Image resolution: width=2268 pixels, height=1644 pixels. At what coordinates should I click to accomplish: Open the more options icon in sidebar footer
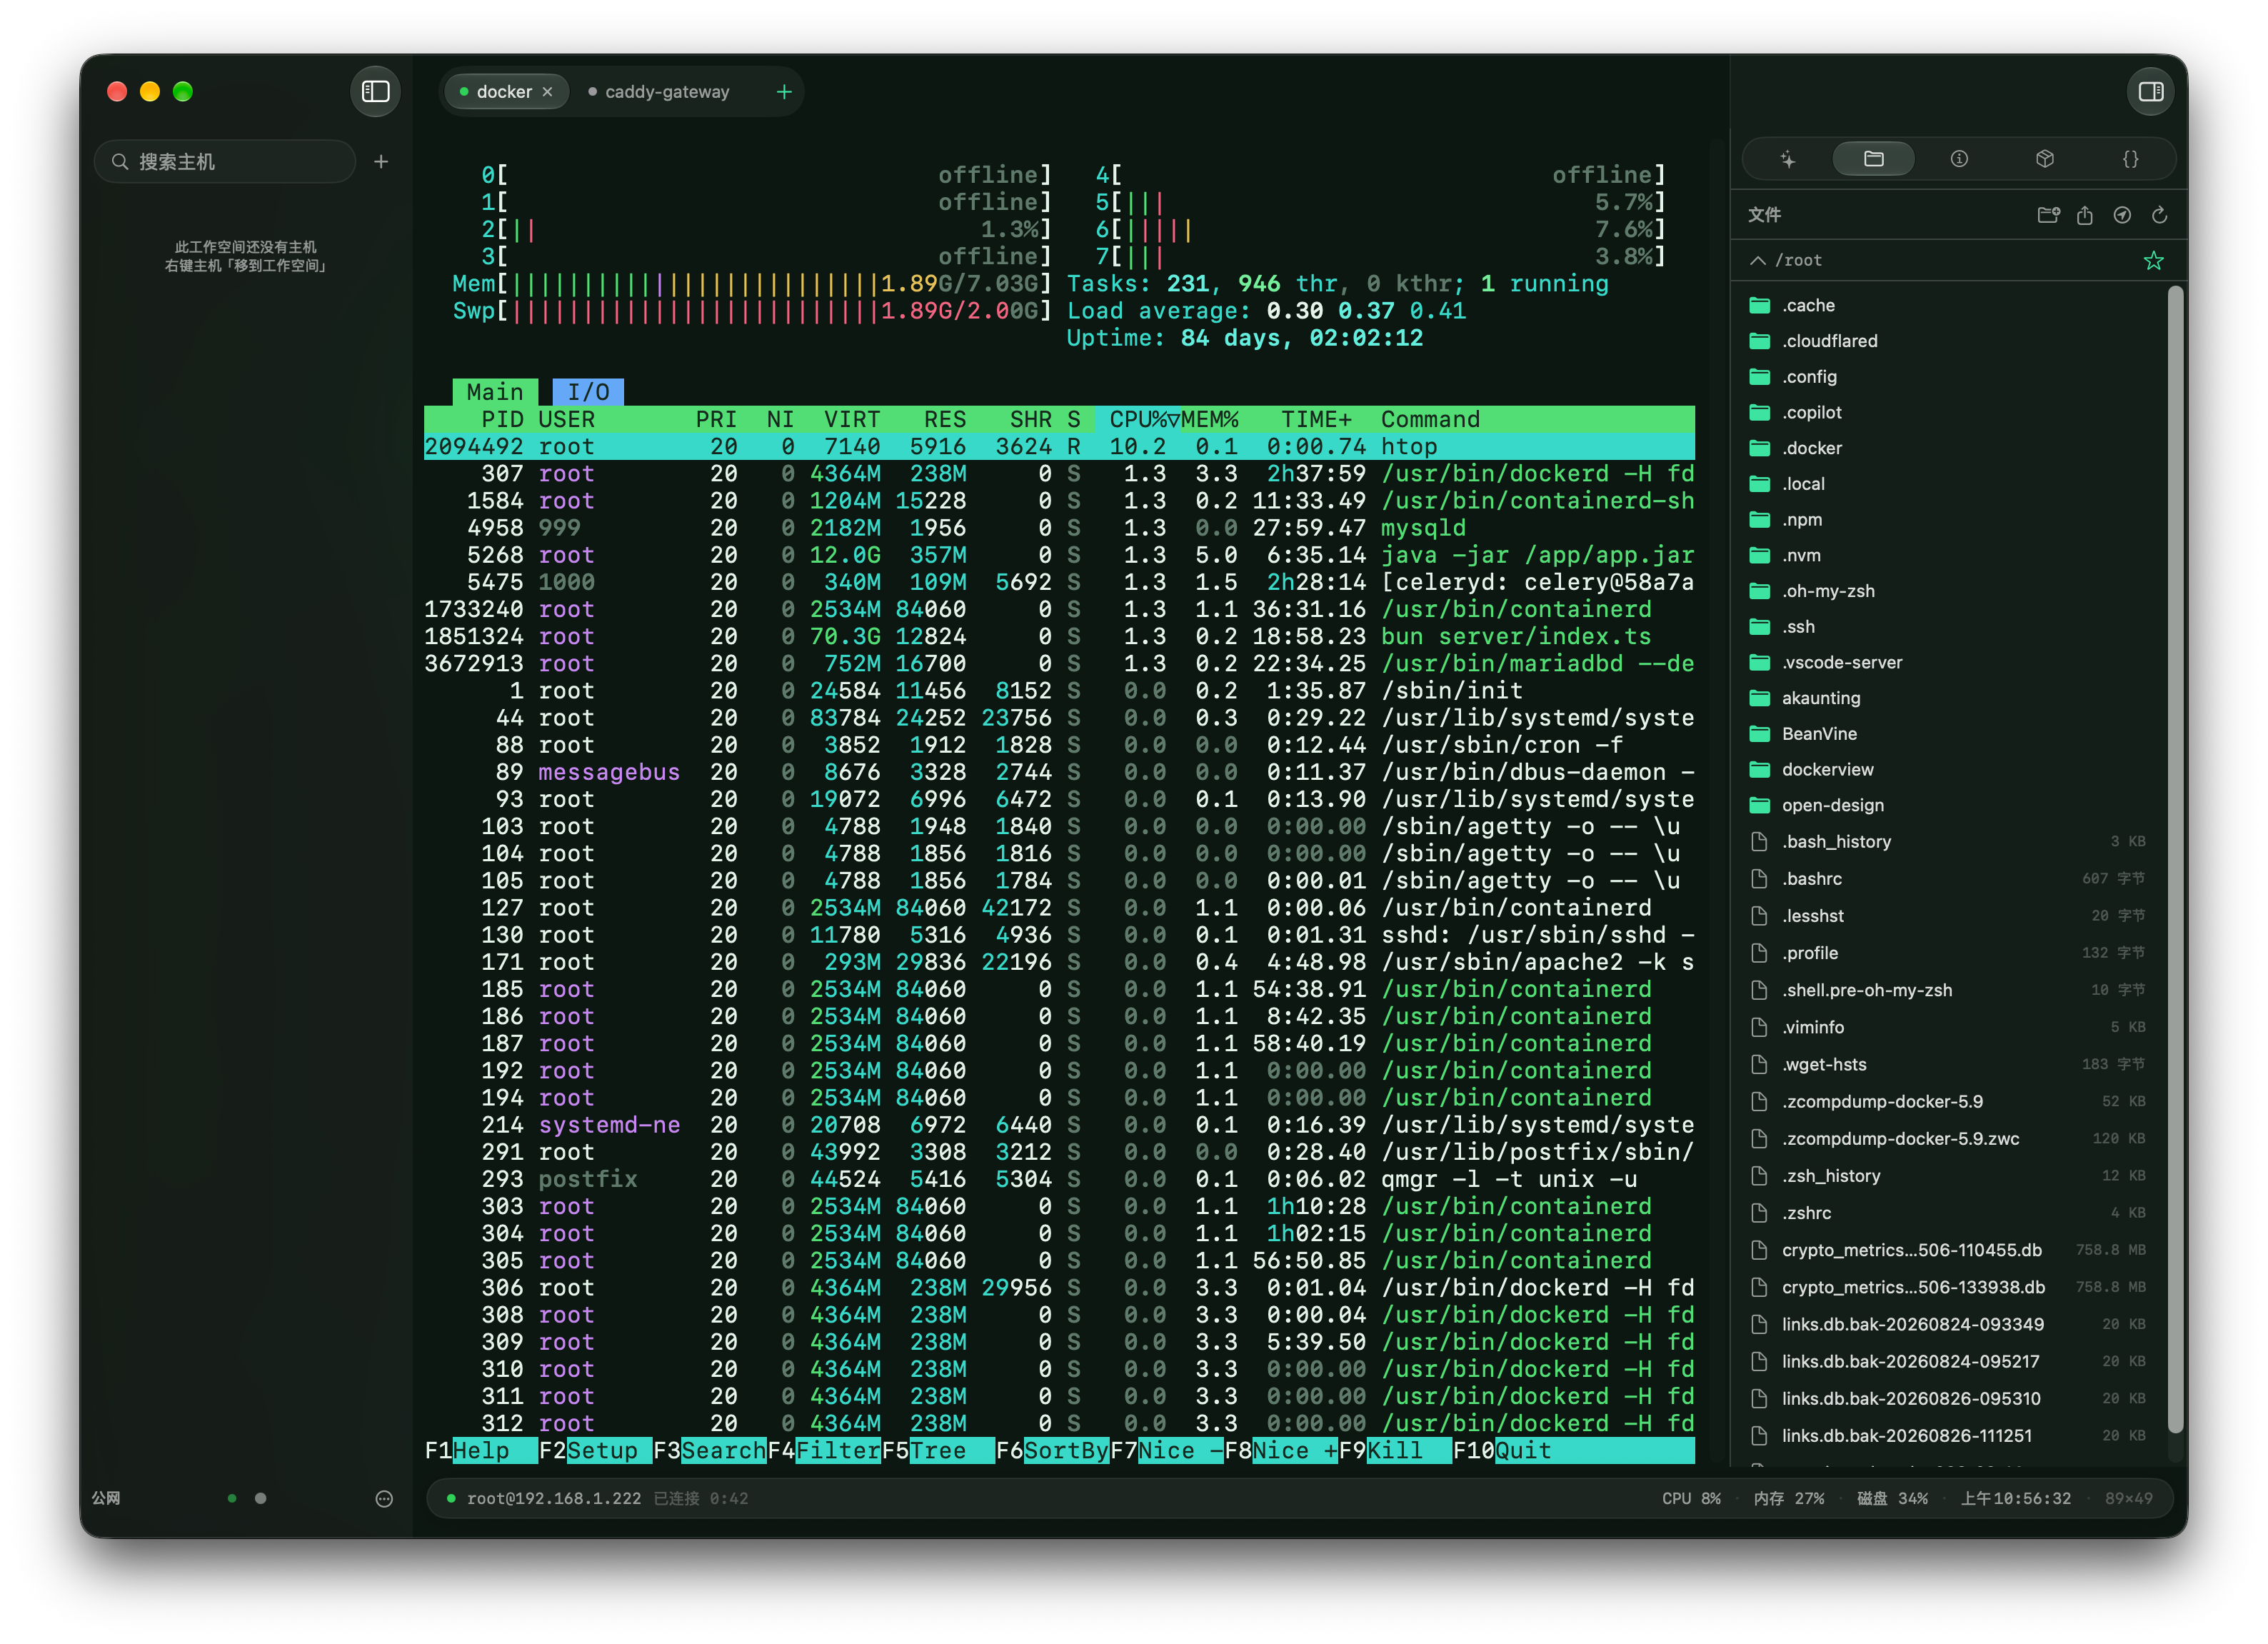[384, 1499]
